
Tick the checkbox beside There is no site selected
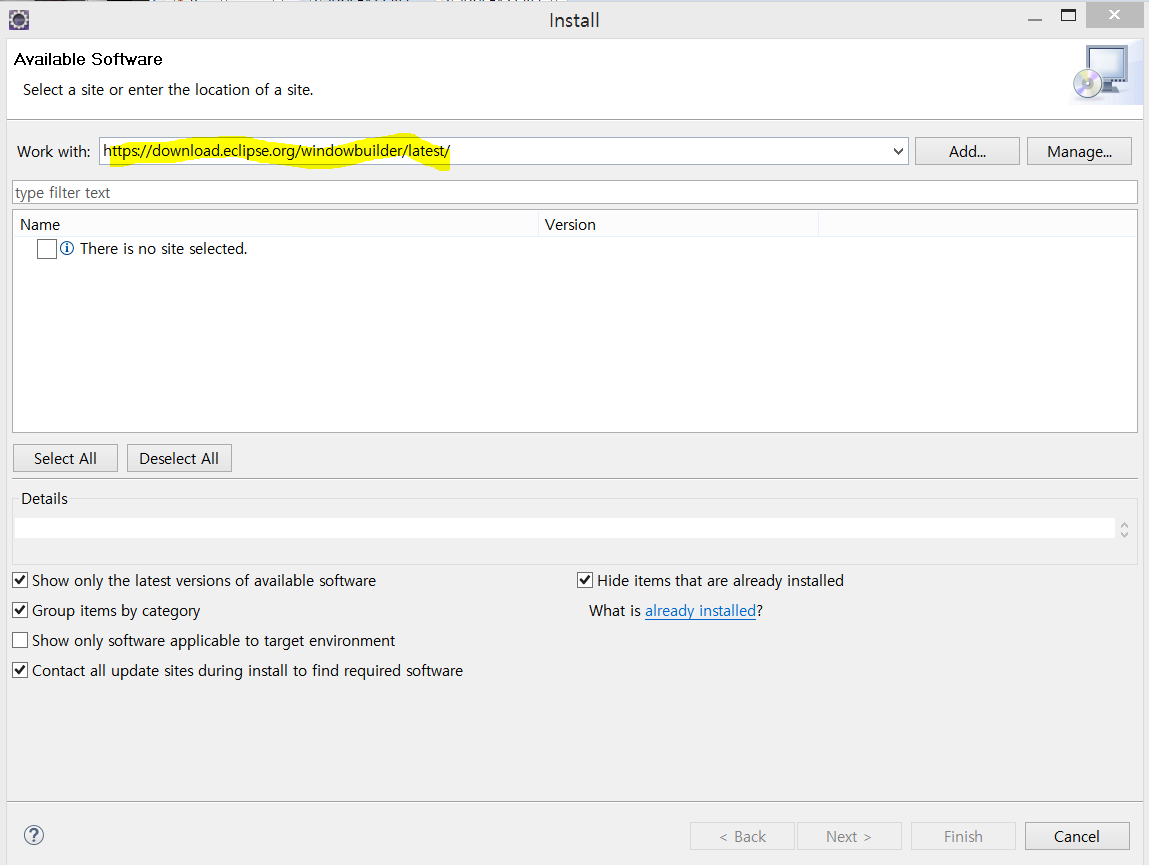(47, 249)
